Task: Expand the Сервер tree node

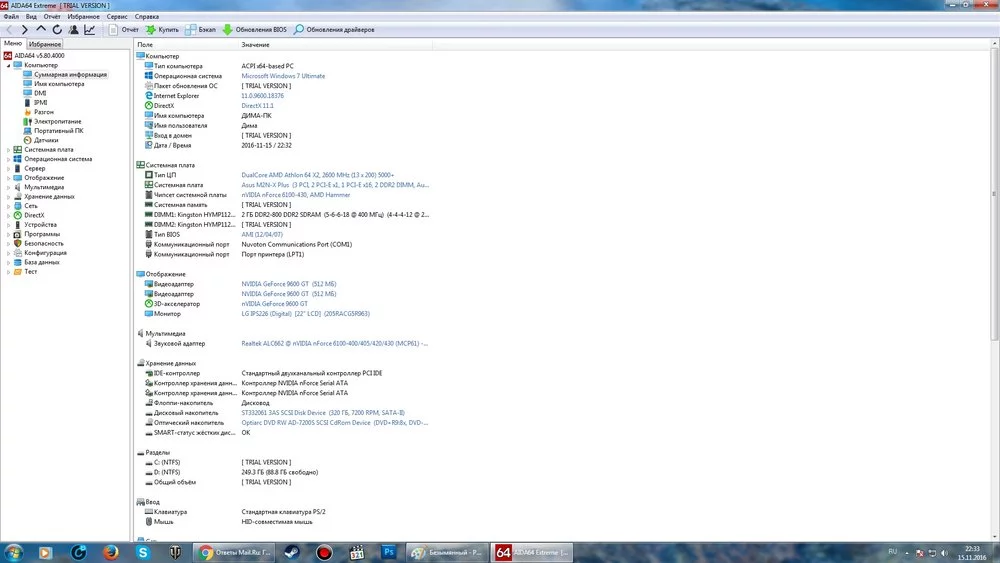Action: (x=8, y=168)
